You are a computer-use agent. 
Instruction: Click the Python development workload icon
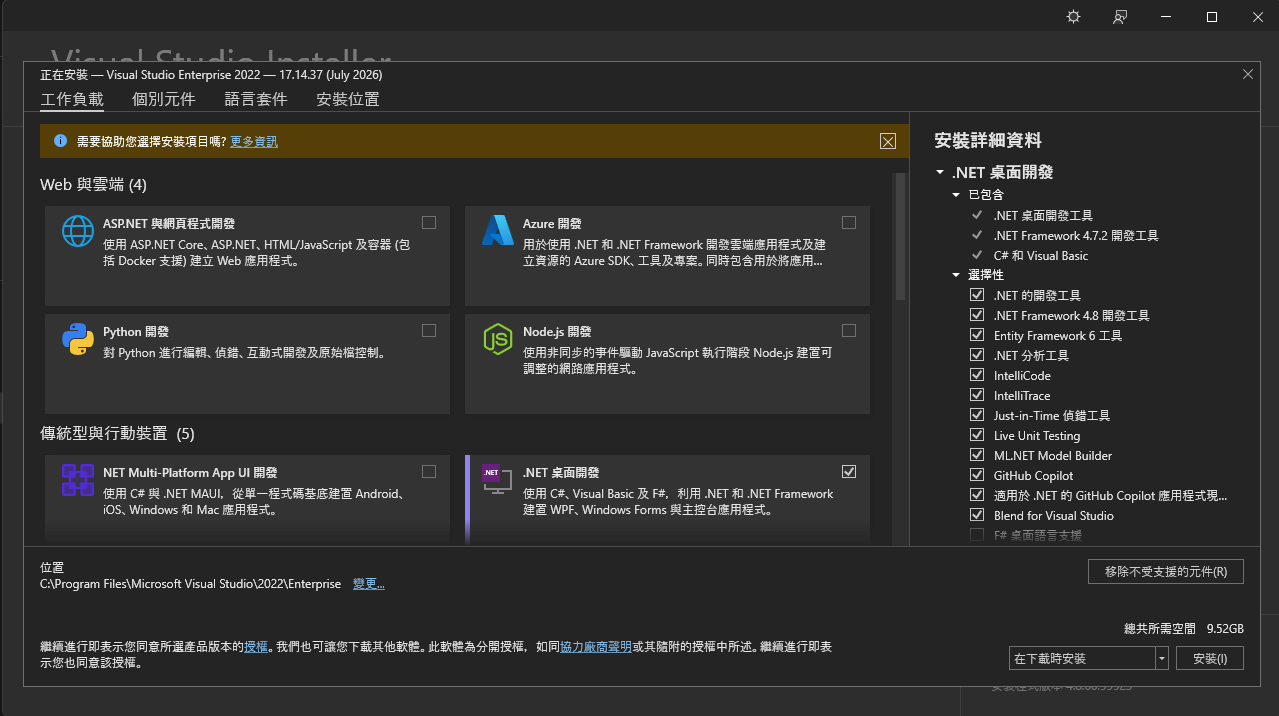coord(78,340)
